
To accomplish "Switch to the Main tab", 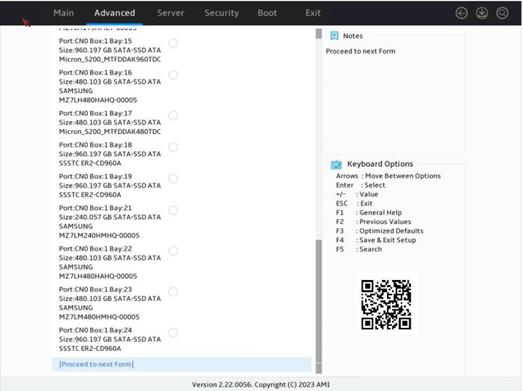I will click(64, 13).
